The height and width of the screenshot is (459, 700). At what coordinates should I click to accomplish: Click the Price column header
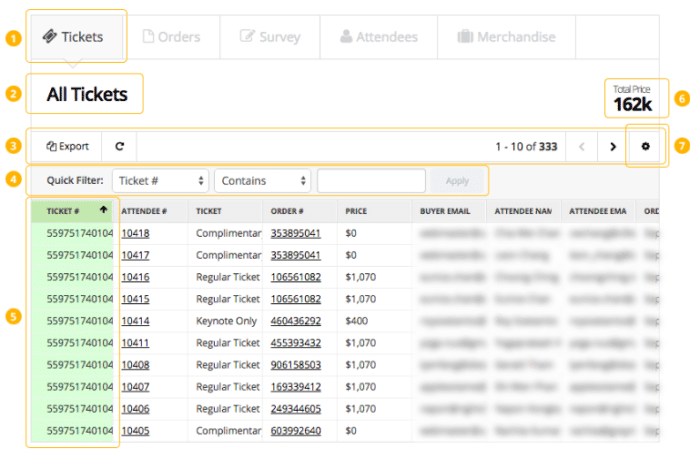point(356,211)
